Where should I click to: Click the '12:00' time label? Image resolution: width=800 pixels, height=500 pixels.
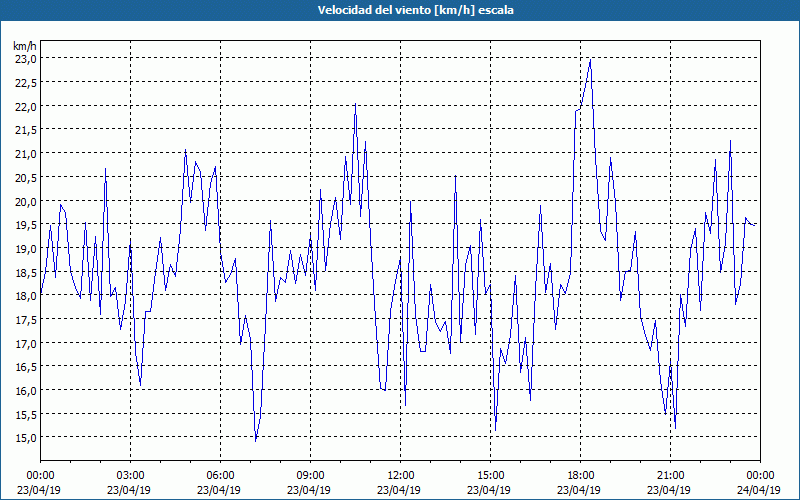point(400,476)
